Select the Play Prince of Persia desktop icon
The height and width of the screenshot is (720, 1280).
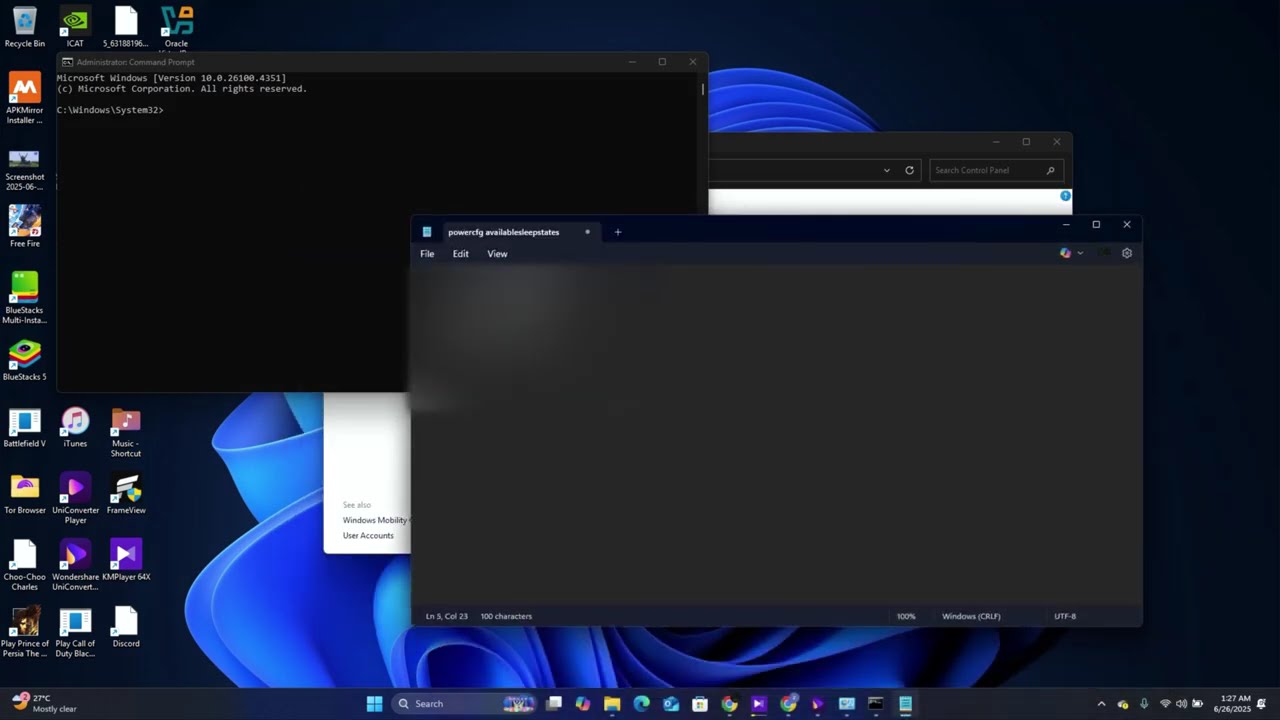tap(24, 632)
